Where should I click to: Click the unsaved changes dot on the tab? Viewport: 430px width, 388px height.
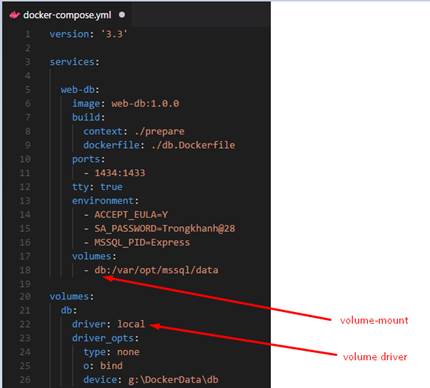[x=122, y=15]
